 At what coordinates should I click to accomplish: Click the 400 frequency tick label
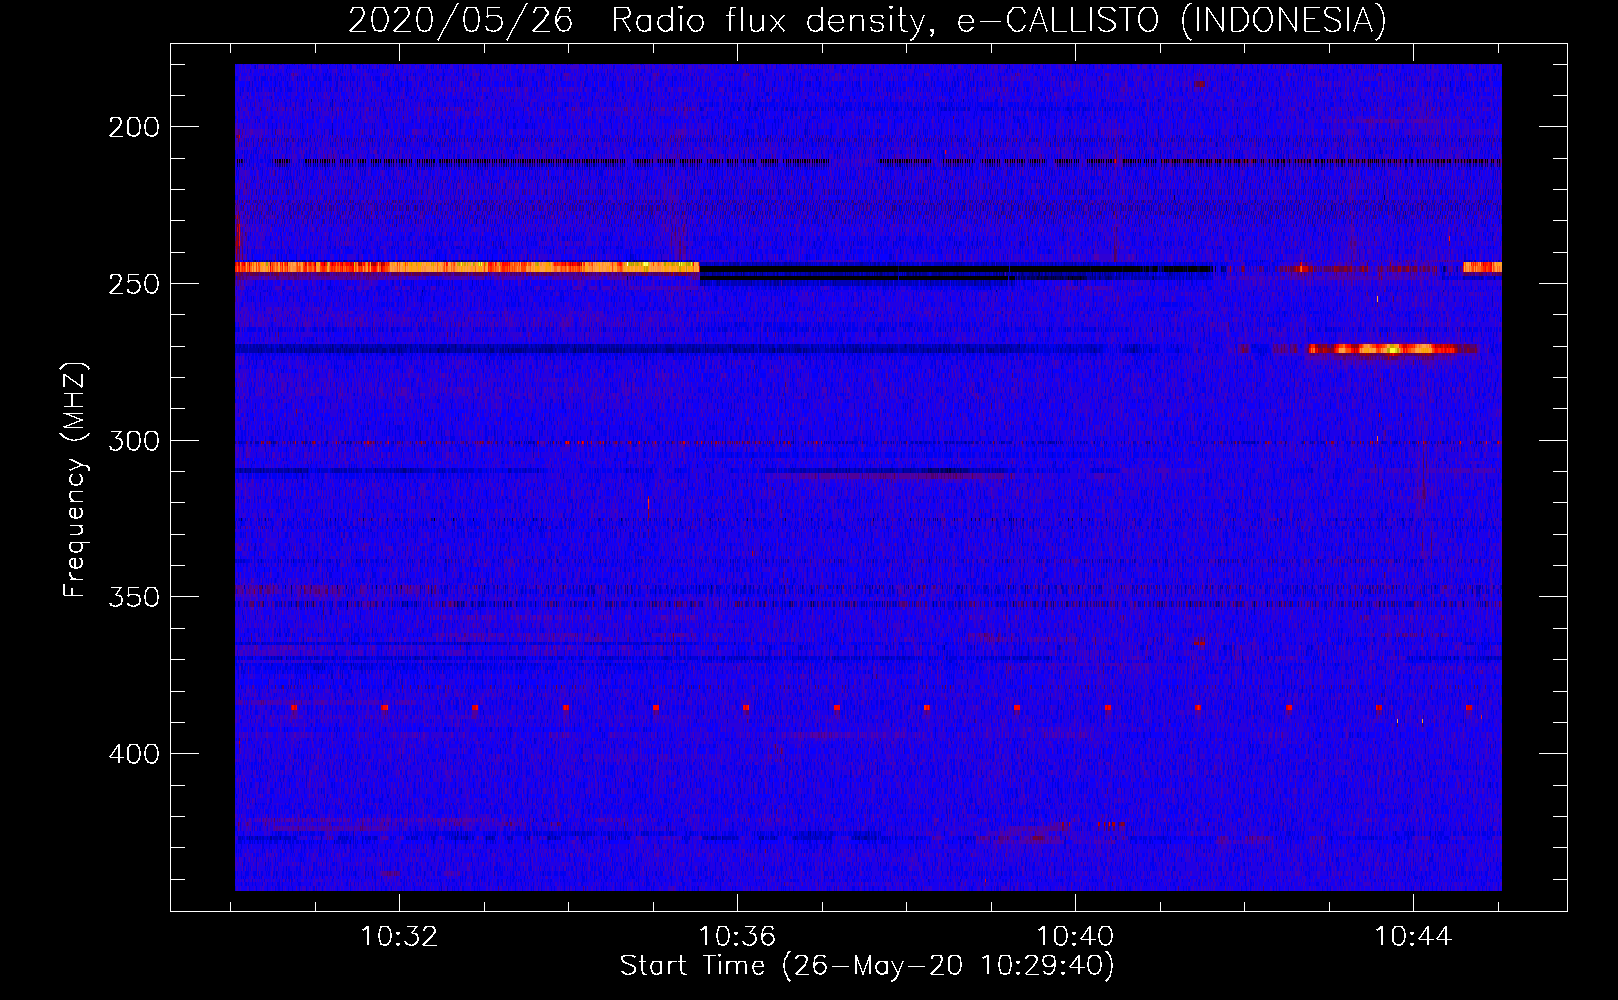pyautogui.click(x=134, y=754)
